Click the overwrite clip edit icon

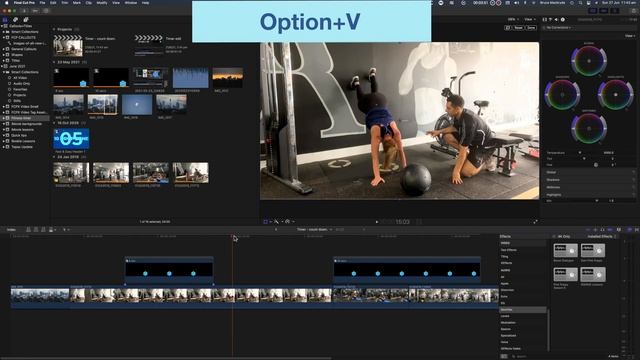[51, 229]
